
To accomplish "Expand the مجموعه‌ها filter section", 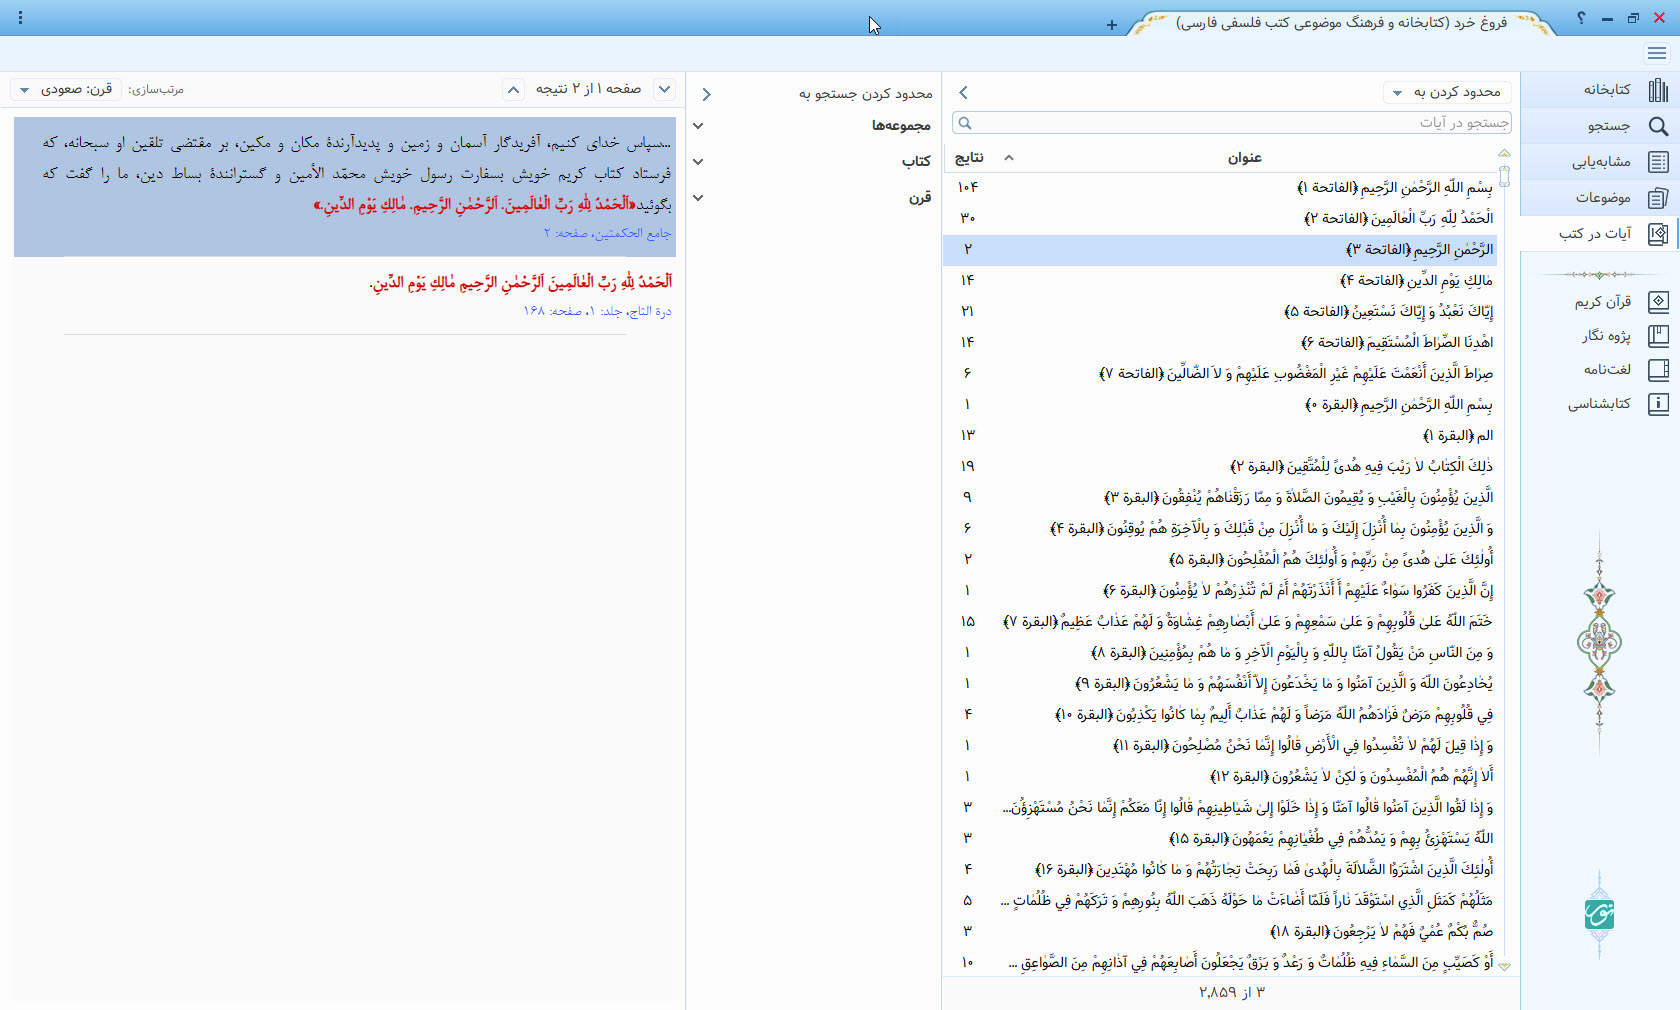I will (x=698, y=126).
